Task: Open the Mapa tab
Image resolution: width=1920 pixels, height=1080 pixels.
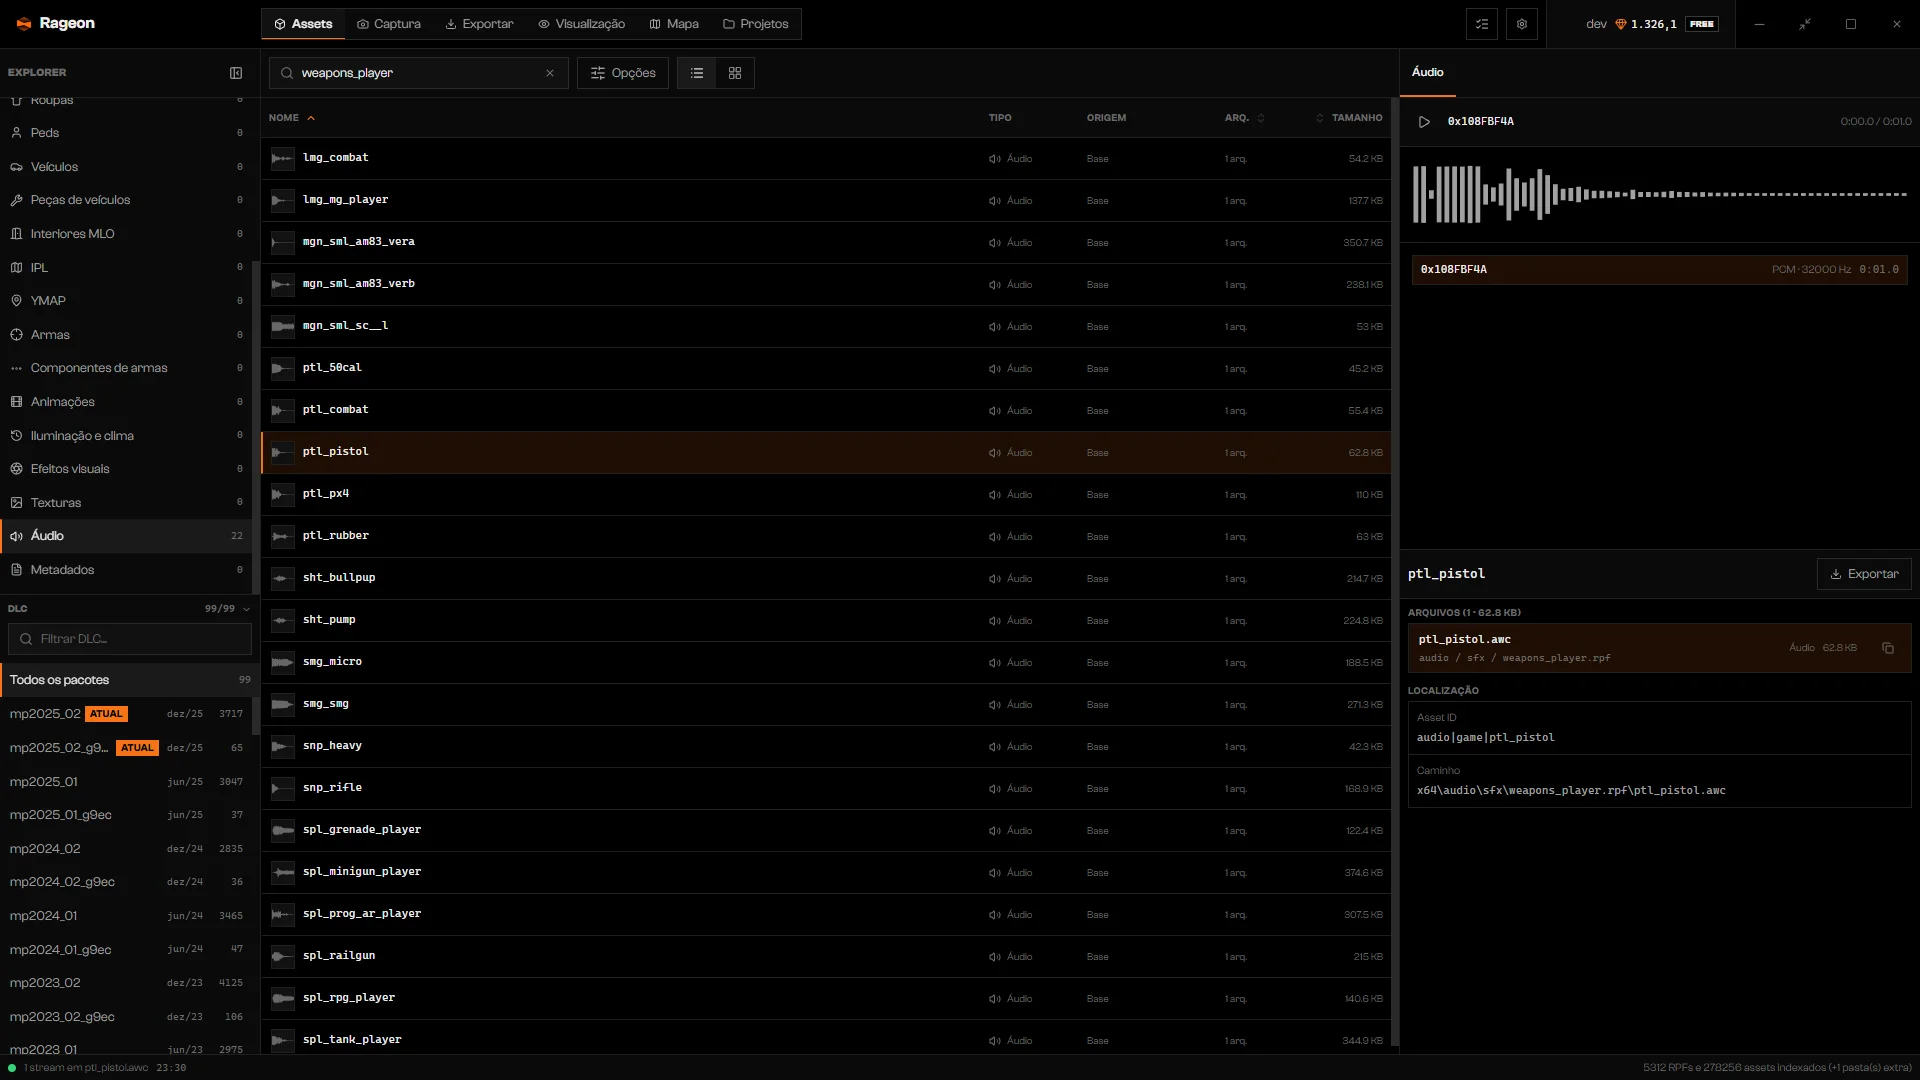Action: click(674, 24)
